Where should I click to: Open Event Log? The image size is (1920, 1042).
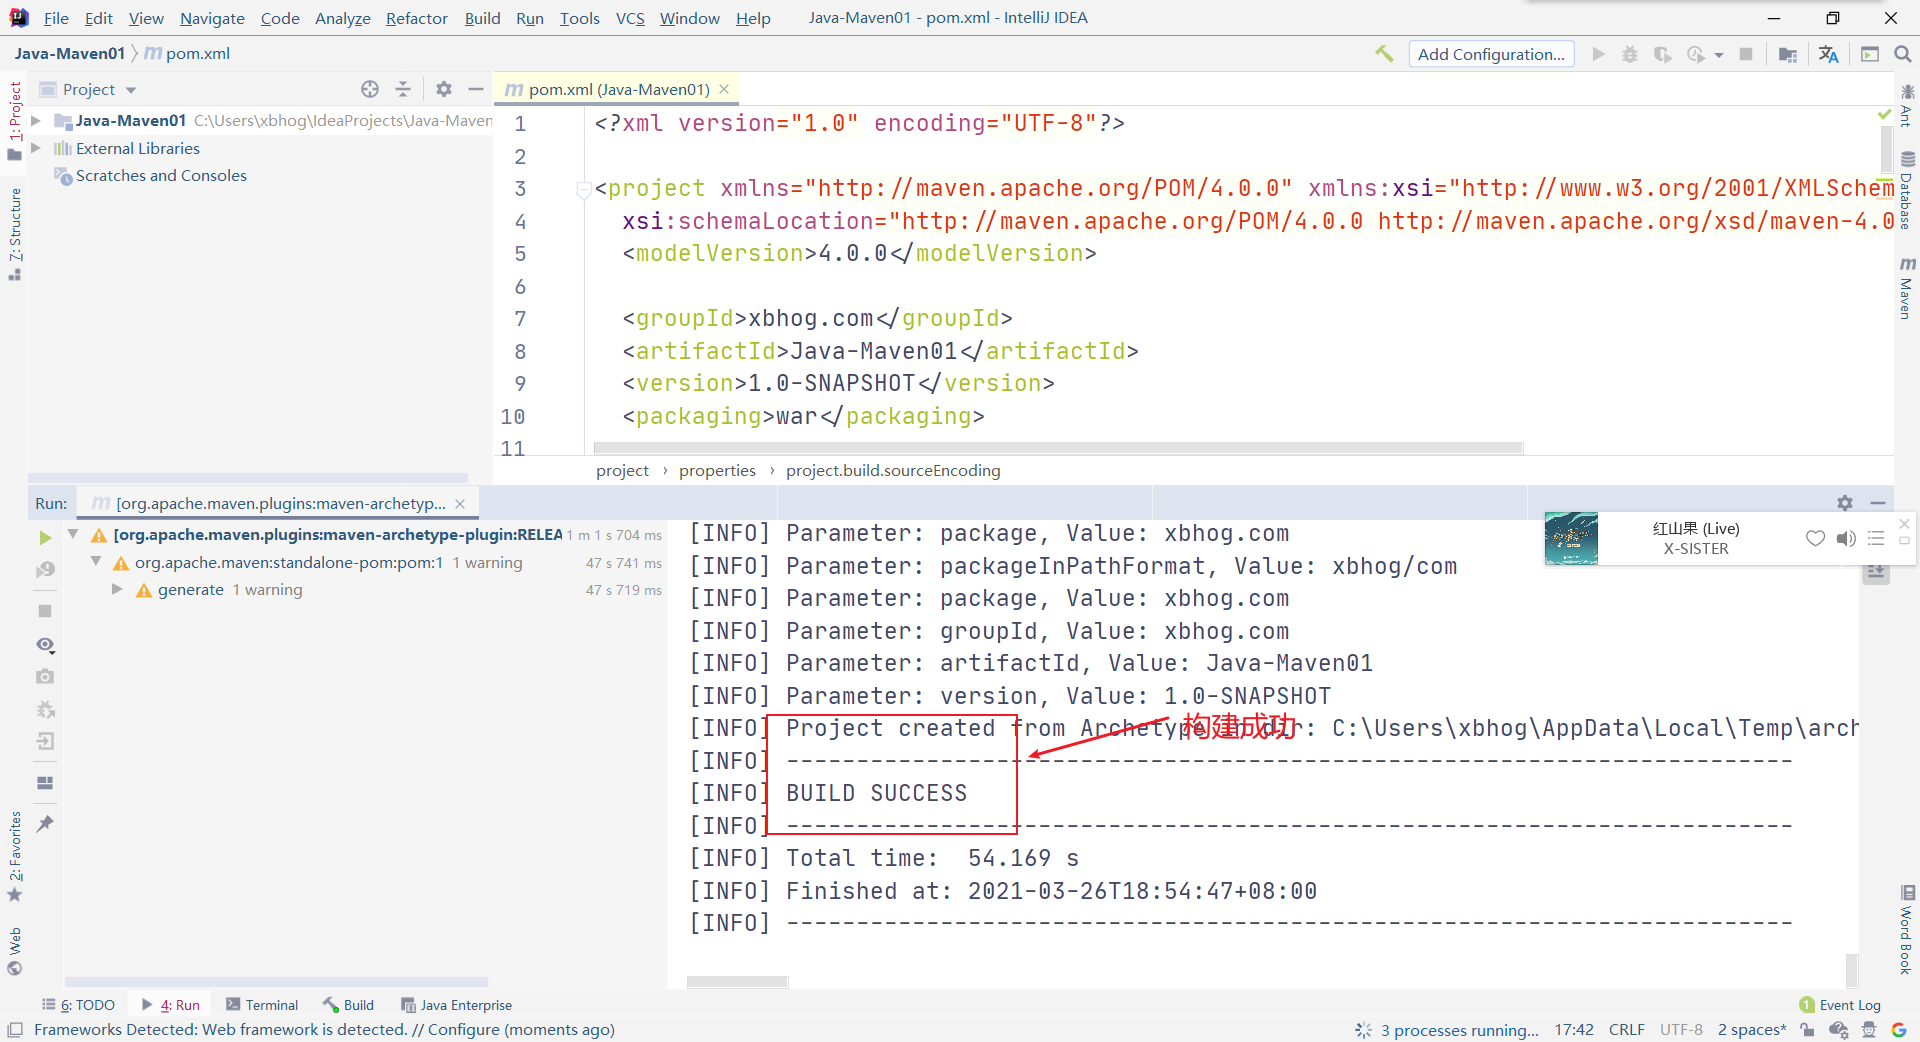click(x=1840, y=1005)
